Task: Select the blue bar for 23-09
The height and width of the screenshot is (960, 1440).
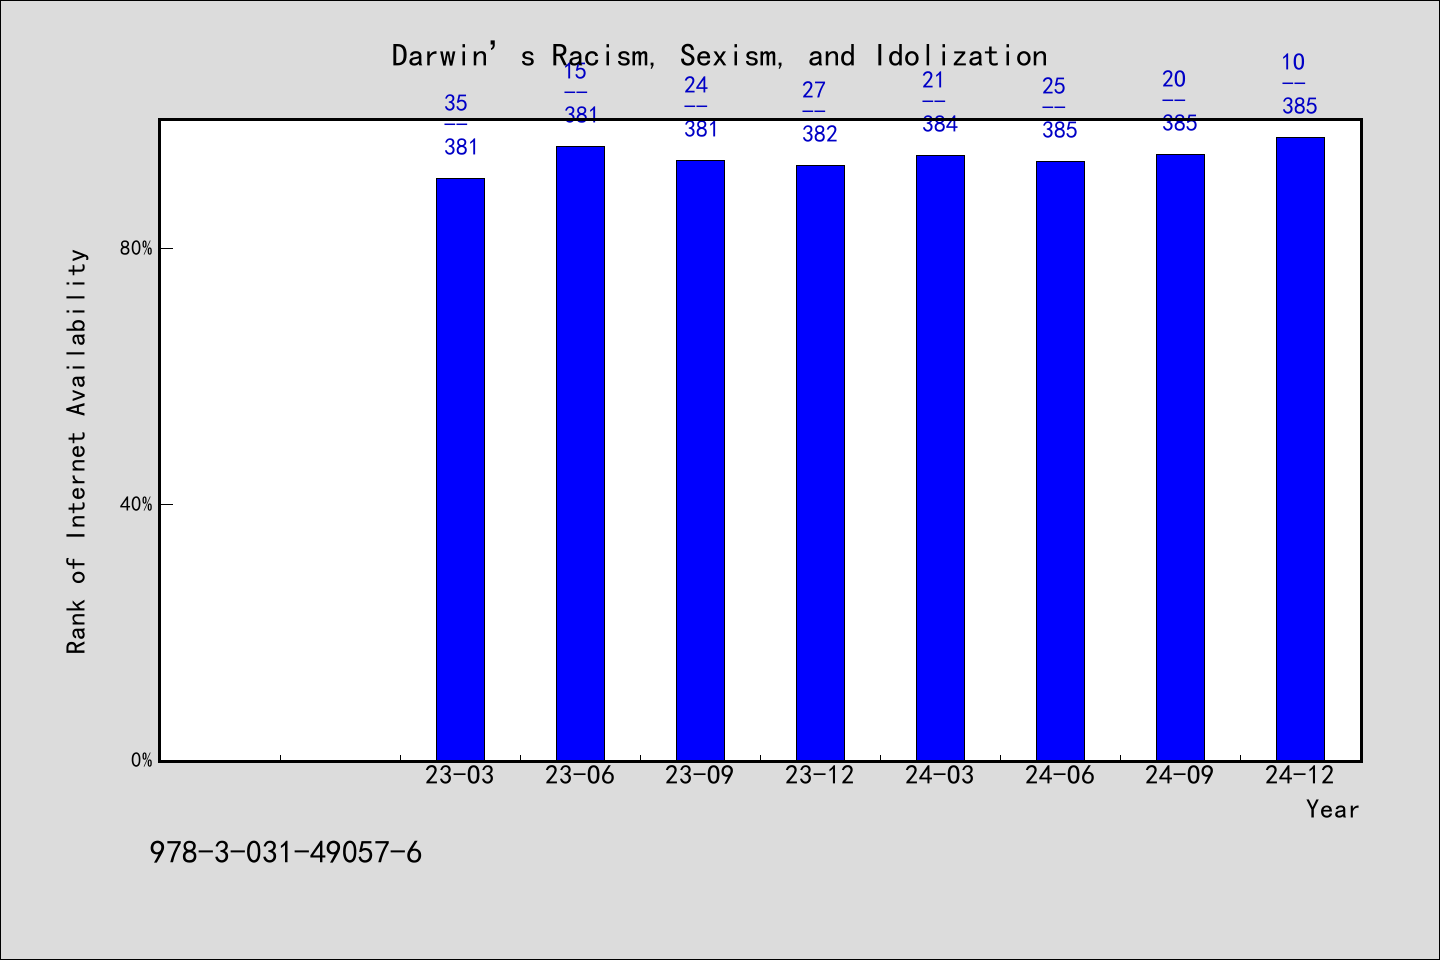Action: click(x=700, y=460)
